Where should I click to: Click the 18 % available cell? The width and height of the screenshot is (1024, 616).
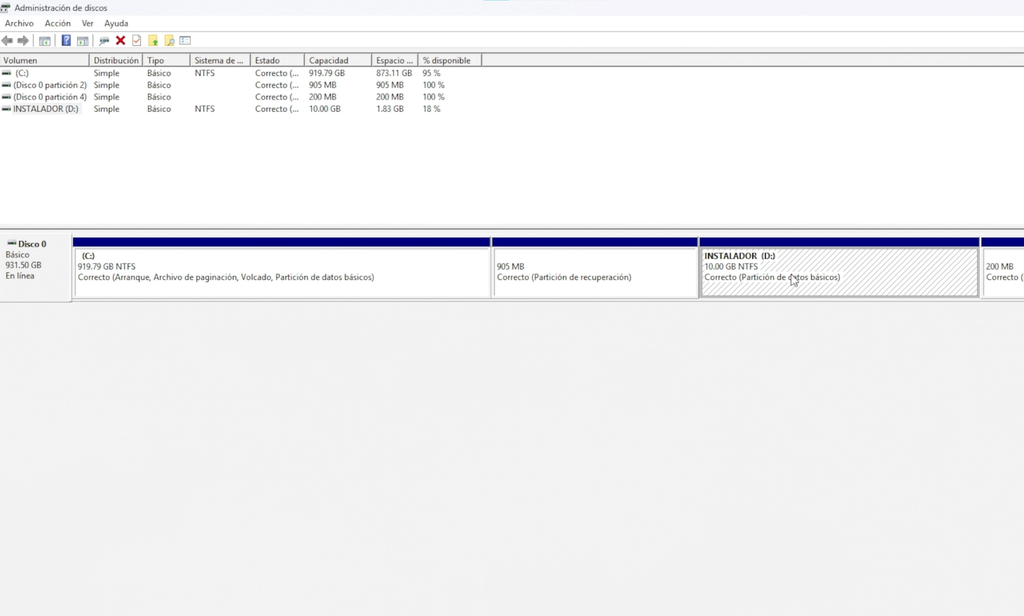point(432,109)
